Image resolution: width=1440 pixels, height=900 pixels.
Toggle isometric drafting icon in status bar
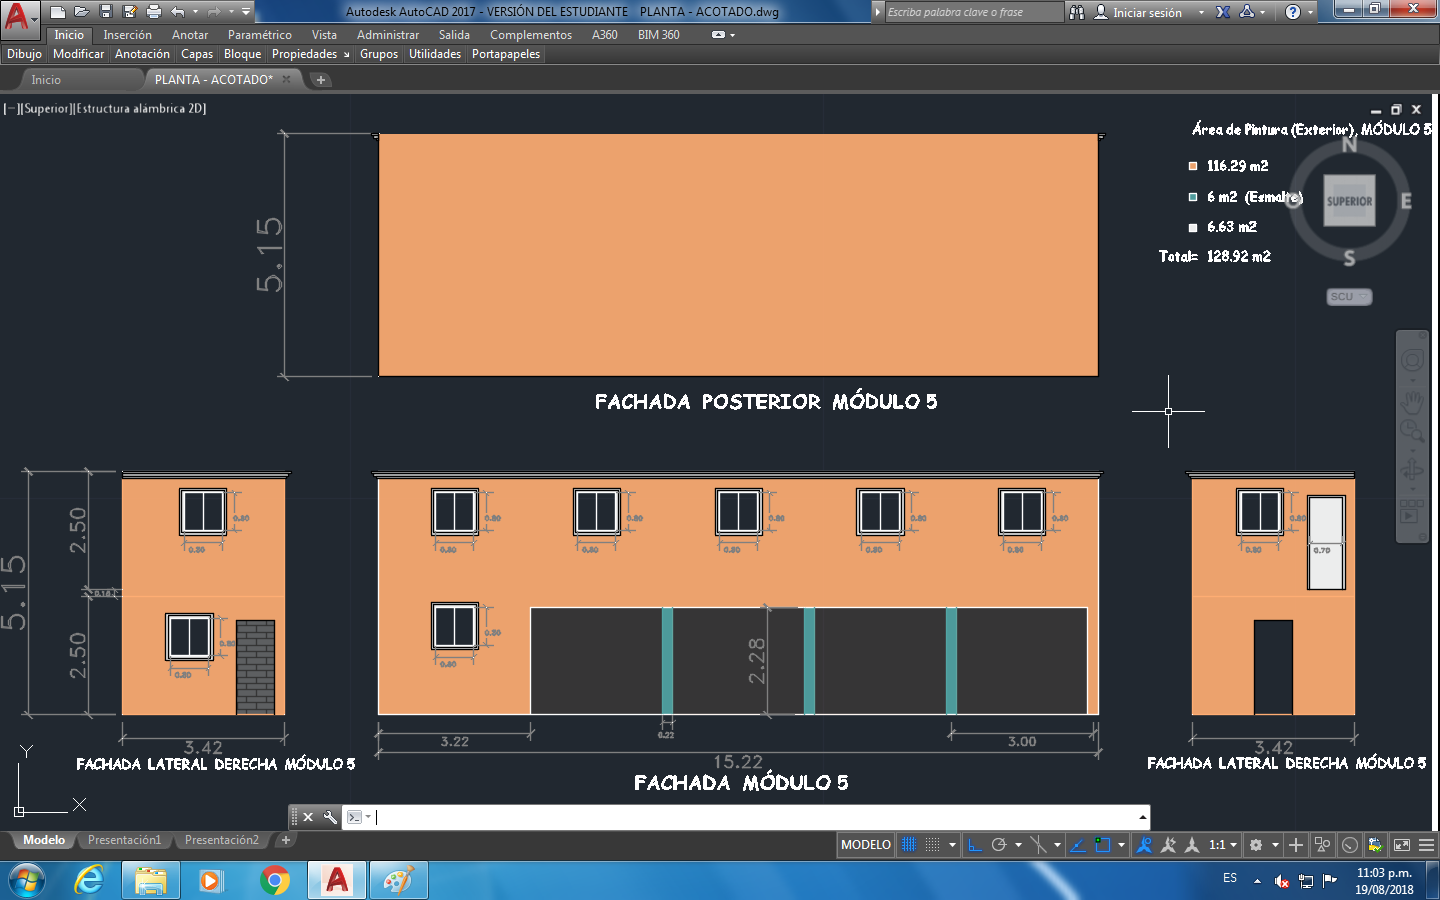[x=1039, y=845]
